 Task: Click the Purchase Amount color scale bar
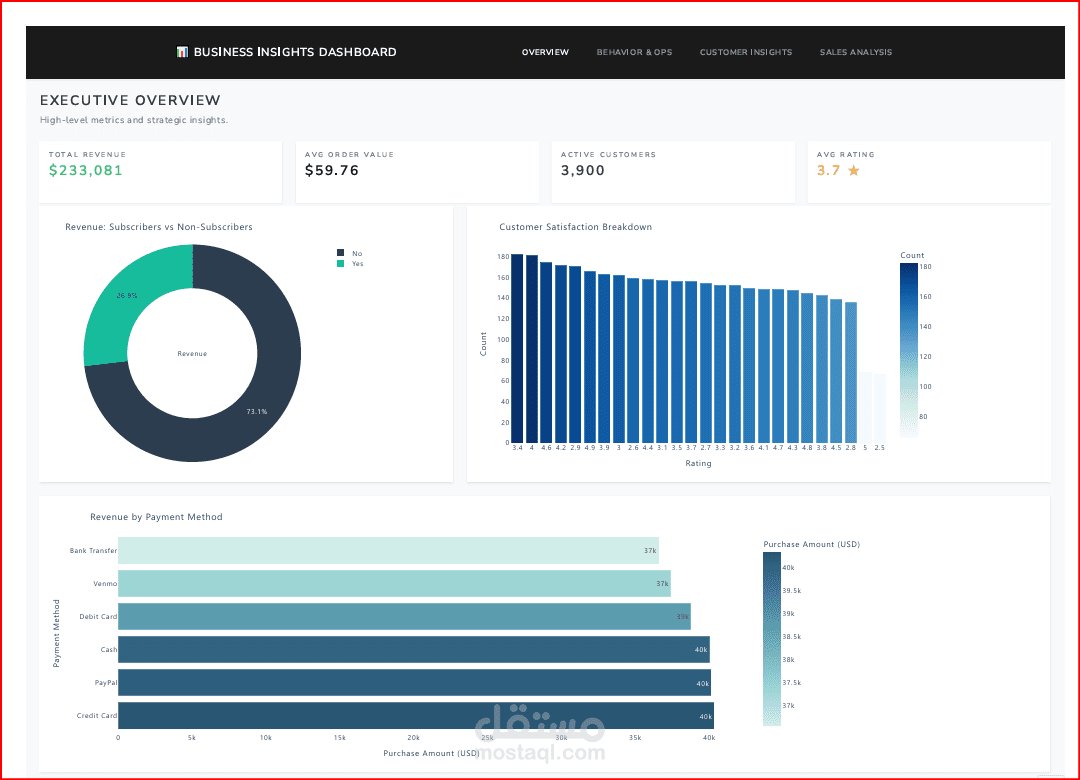[x=771, y=639]
